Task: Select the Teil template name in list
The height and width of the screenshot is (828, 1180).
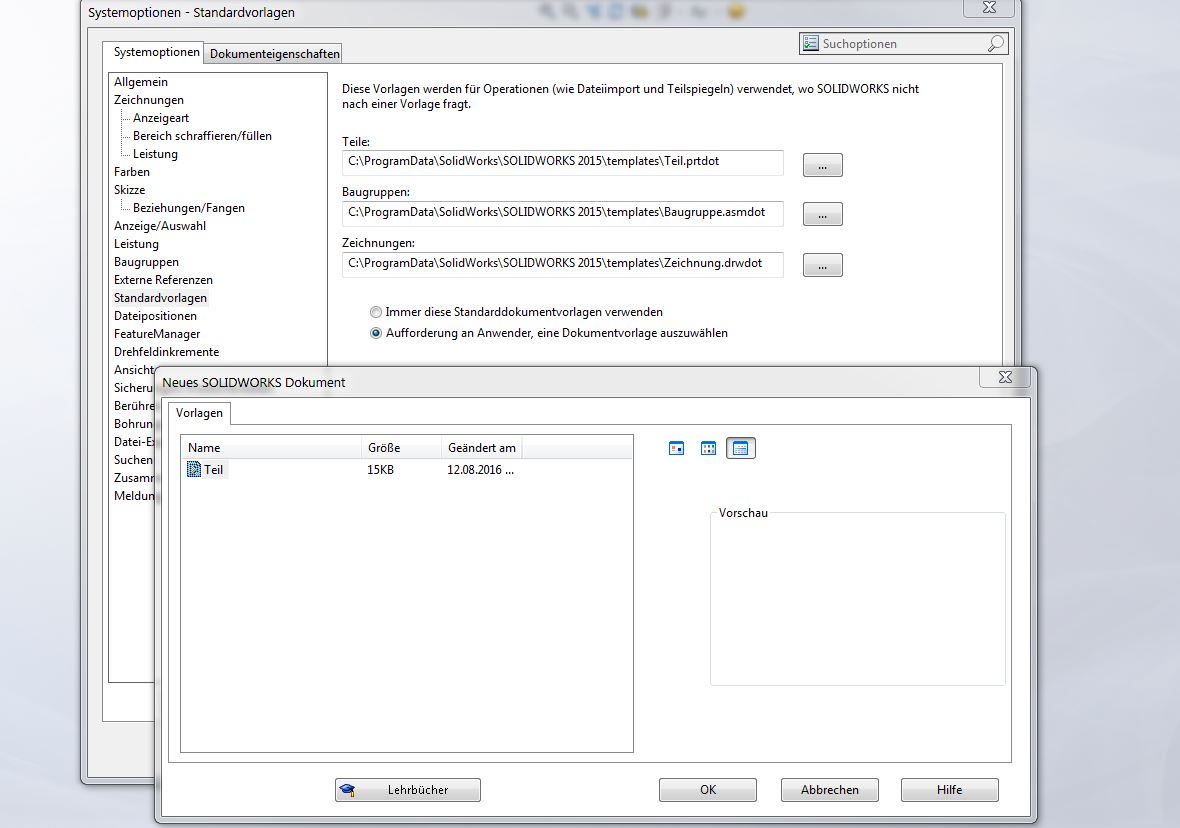Action: [214, 470]
